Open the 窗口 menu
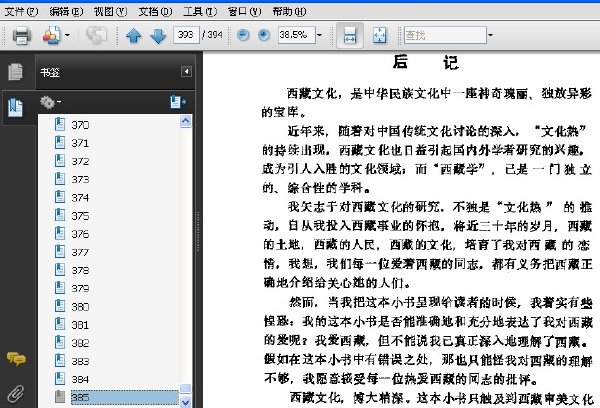 pos(244,12)
